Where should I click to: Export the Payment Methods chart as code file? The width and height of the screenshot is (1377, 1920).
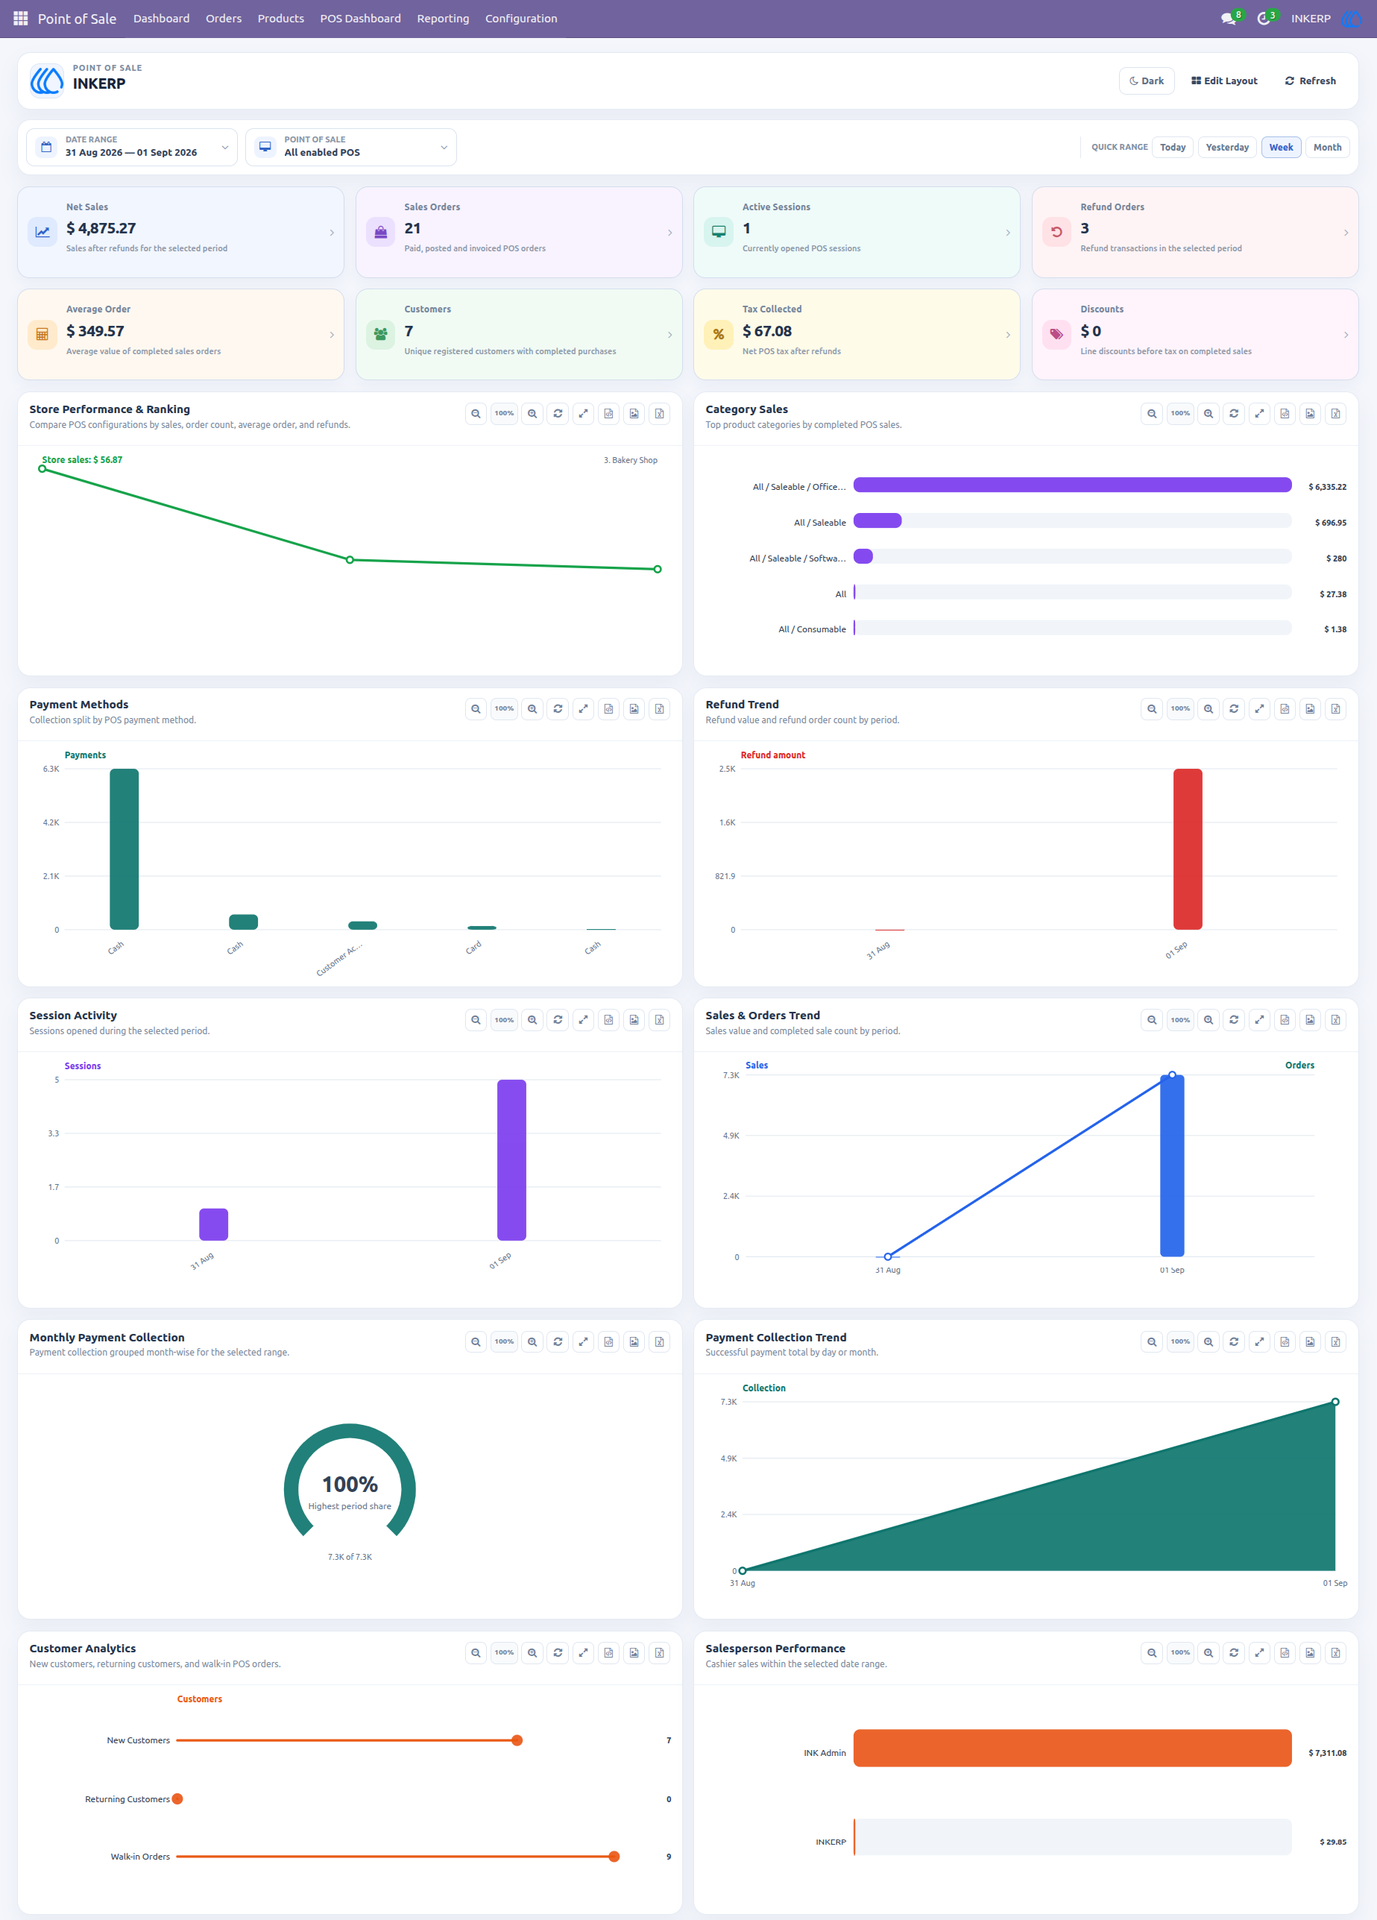tap(609, 709)
